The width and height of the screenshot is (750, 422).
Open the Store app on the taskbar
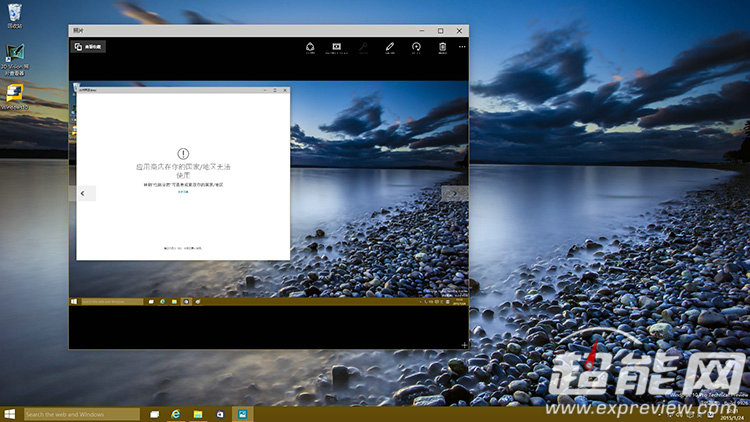(219, 414)
